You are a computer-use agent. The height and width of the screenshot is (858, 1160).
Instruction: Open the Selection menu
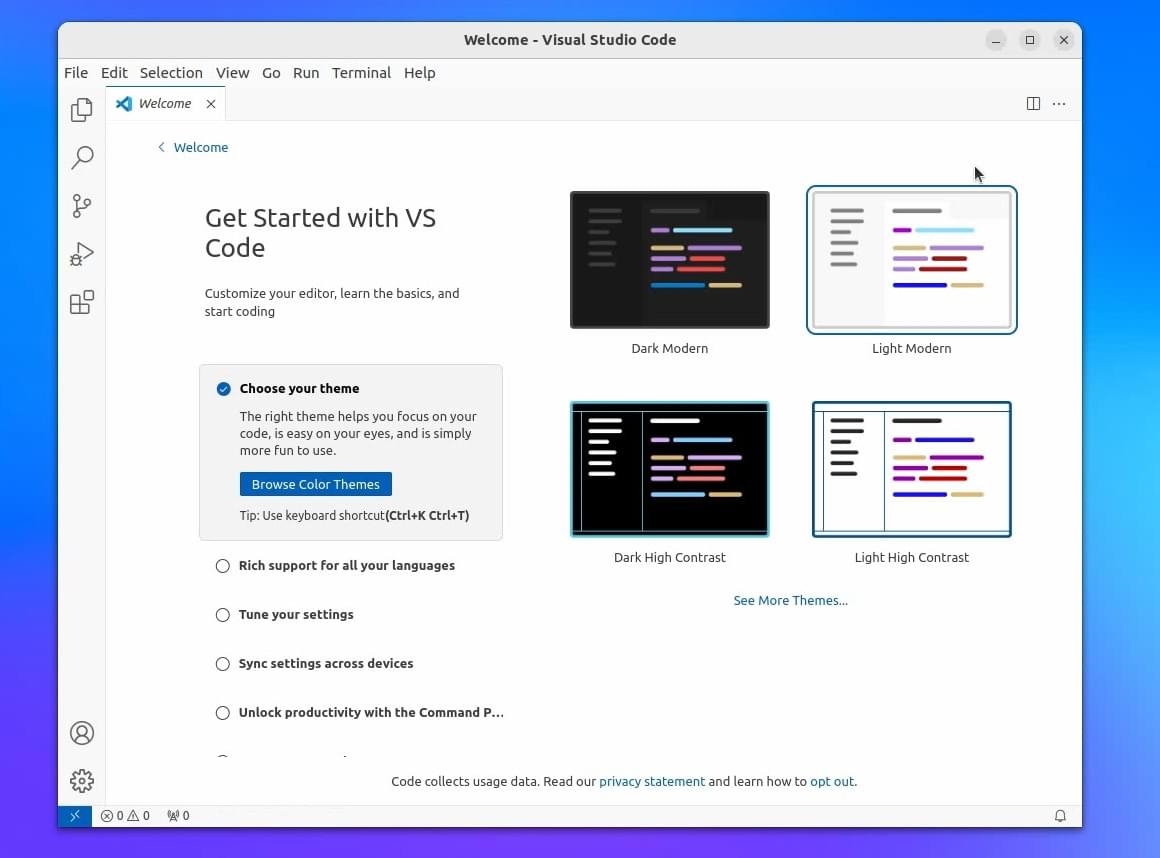click(x=171, y=72)
